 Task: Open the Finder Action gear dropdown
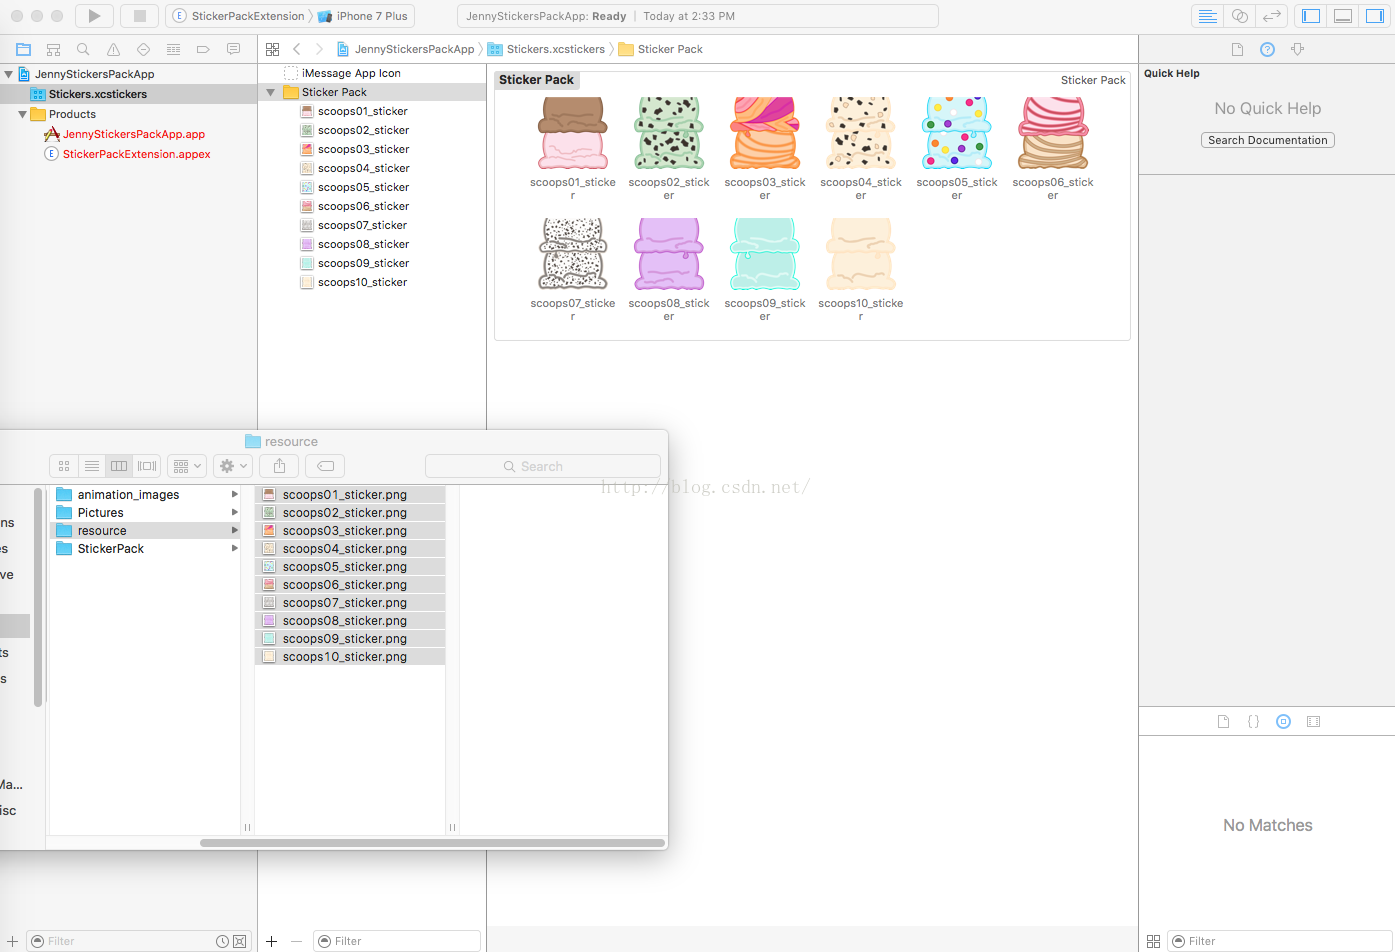(x=232, y=466)
